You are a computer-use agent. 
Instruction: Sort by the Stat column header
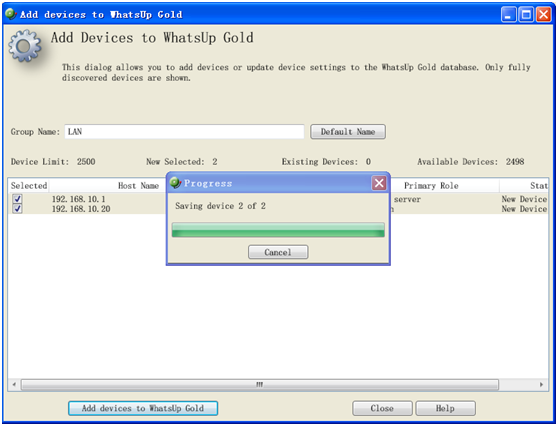point(538,186)
